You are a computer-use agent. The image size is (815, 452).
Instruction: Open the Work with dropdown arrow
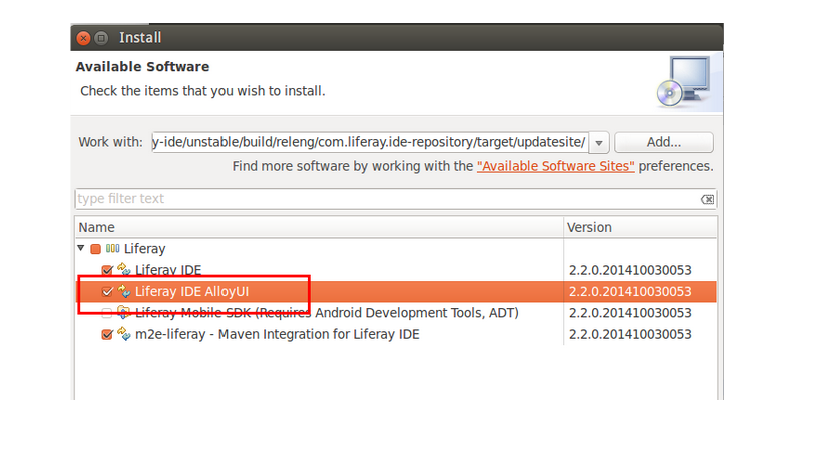click(x=599, y=142)
